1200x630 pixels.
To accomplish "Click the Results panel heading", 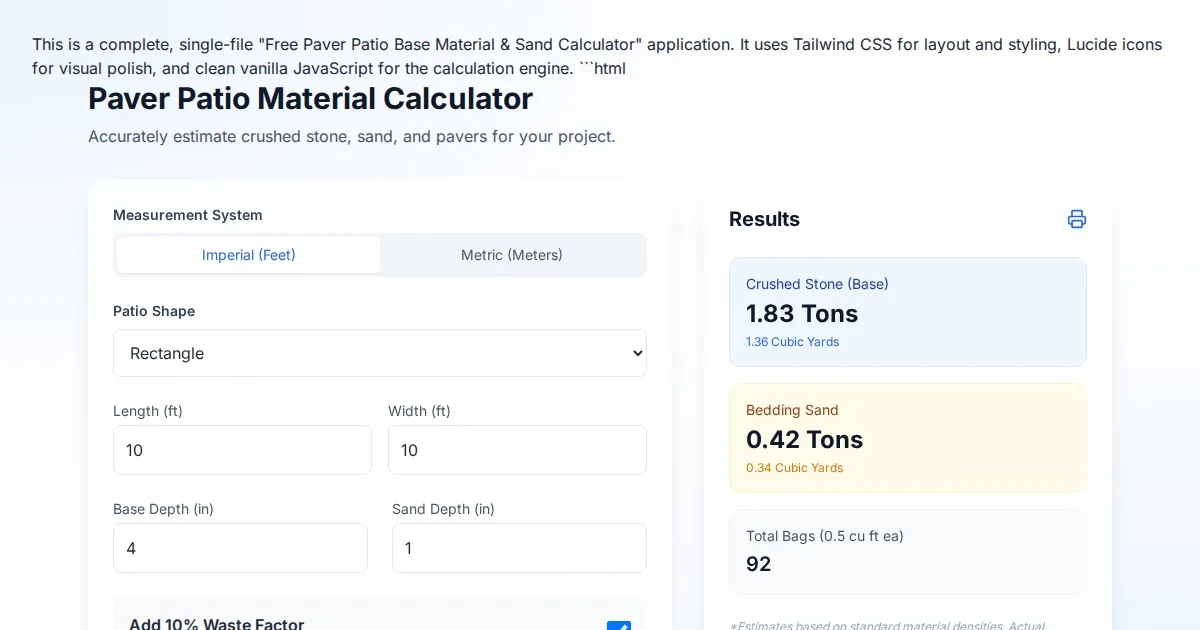I will click(764, 219).
